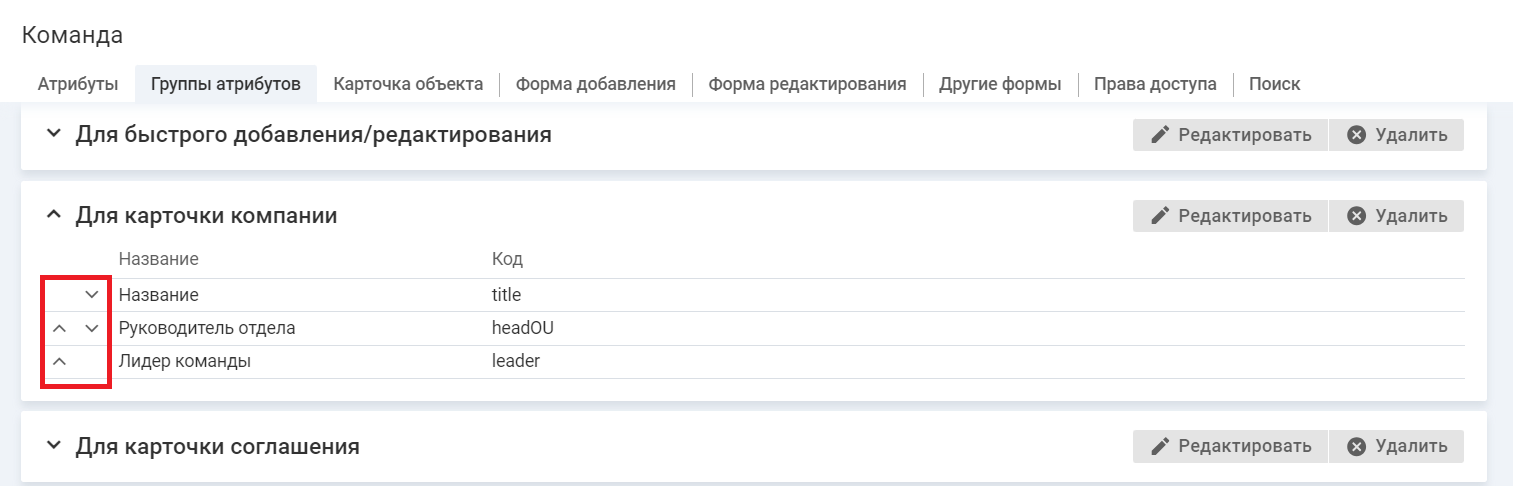The image size is (1513, 486).
Task: Open the Другие формы tab
Action: click(1000, 84)
